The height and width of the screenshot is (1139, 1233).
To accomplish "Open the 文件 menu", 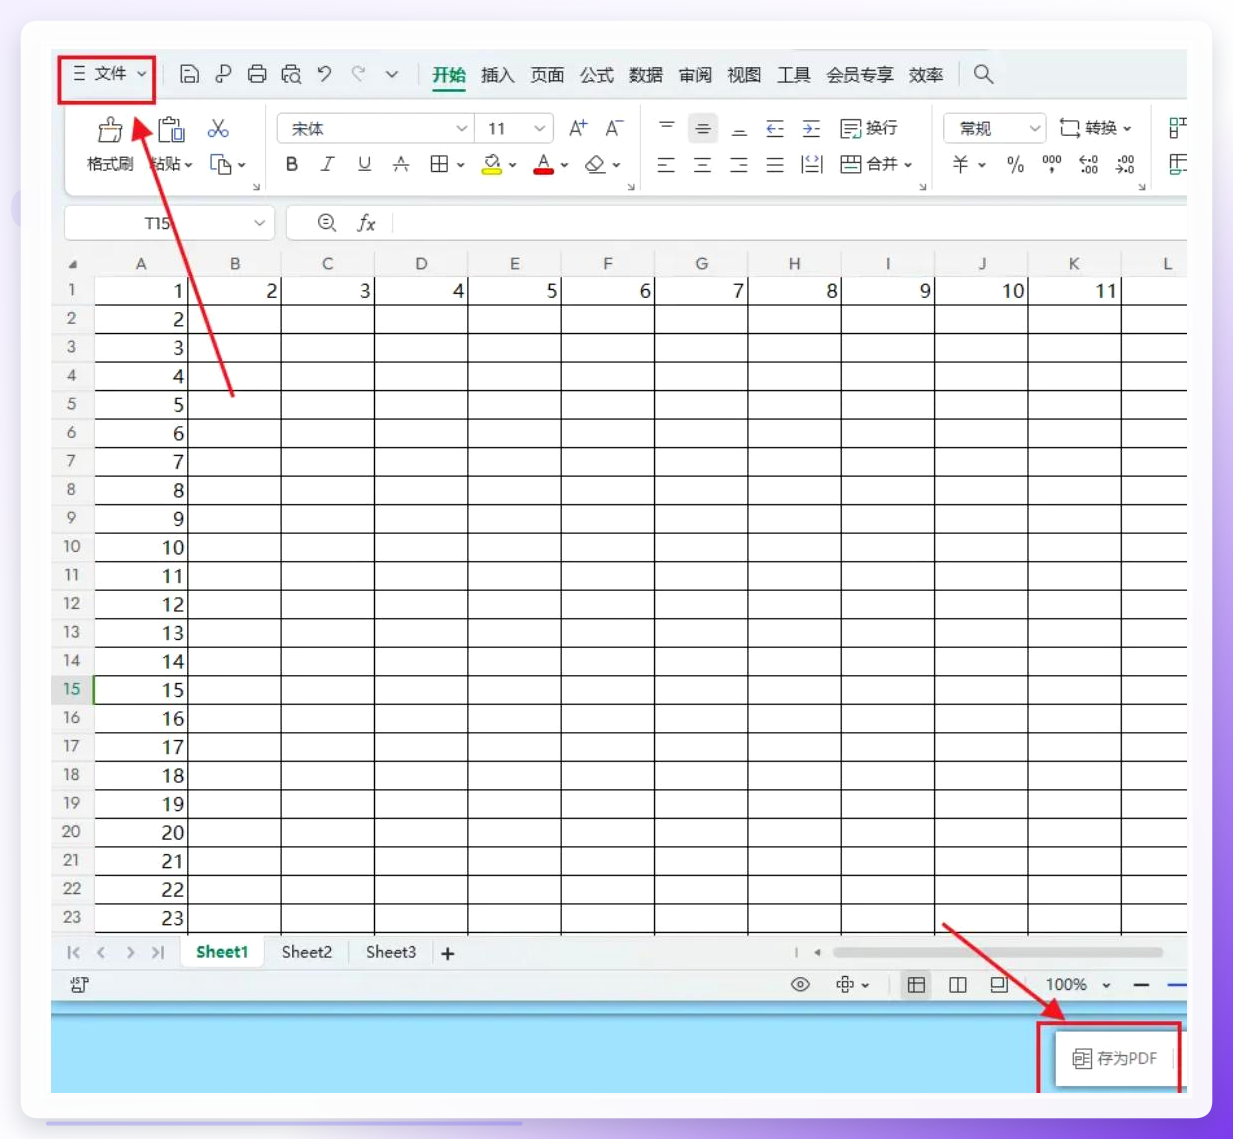I will tap(109, 74).
